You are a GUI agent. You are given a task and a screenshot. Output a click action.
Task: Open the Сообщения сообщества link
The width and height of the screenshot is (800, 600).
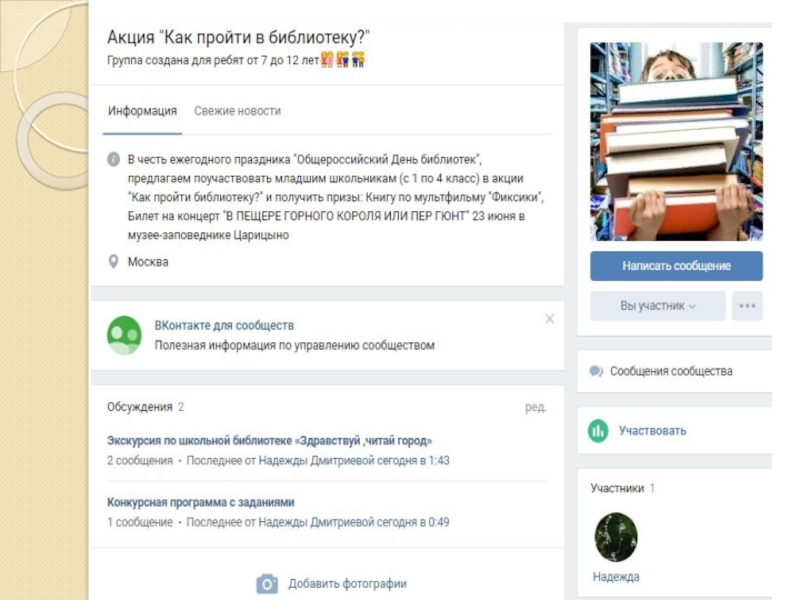(671, 371)
